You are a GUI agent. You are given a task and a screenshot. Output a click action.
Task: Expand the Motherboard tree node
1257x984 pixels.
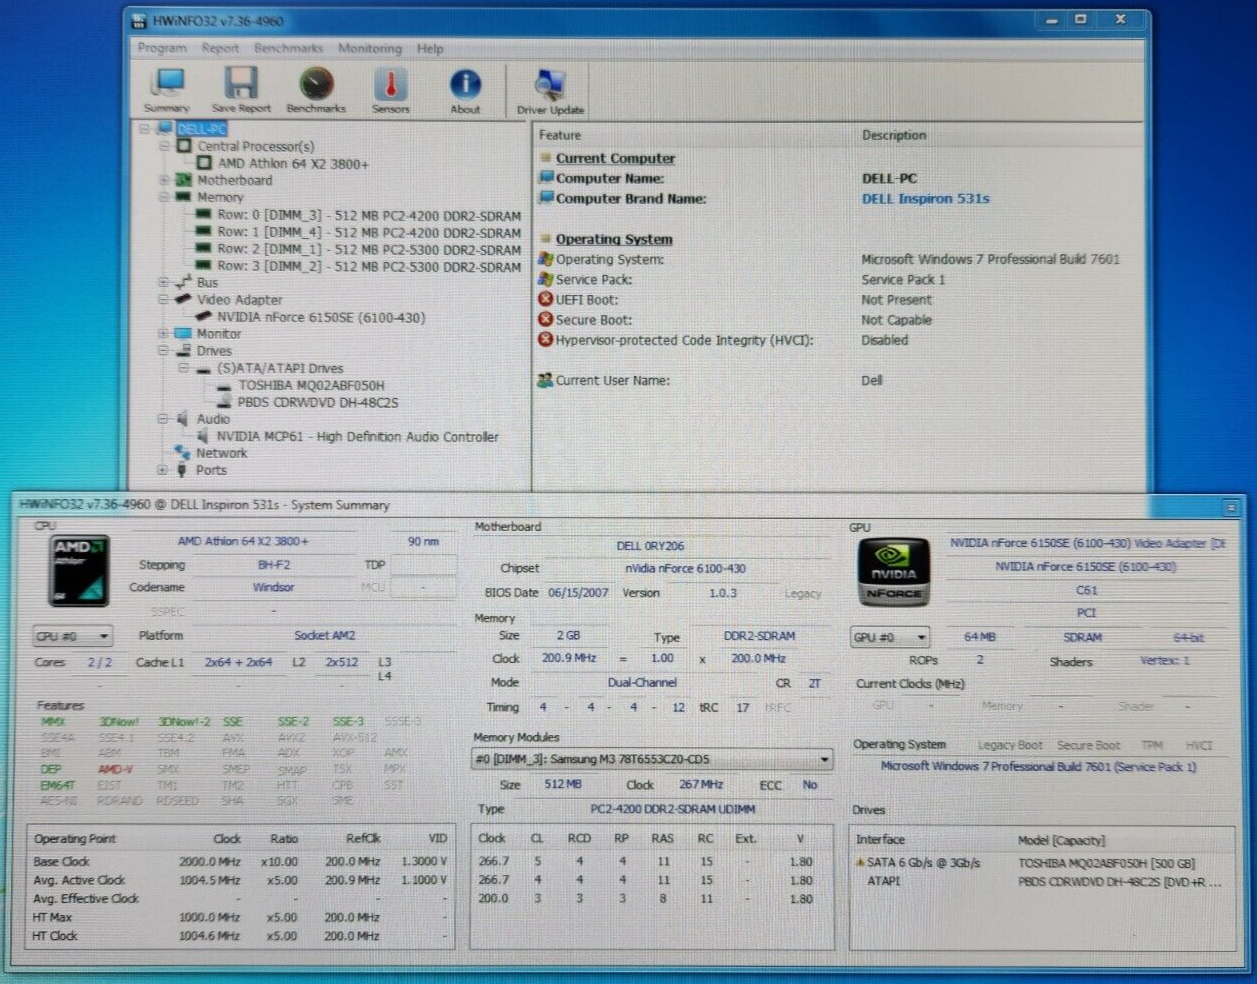point(164,181)
